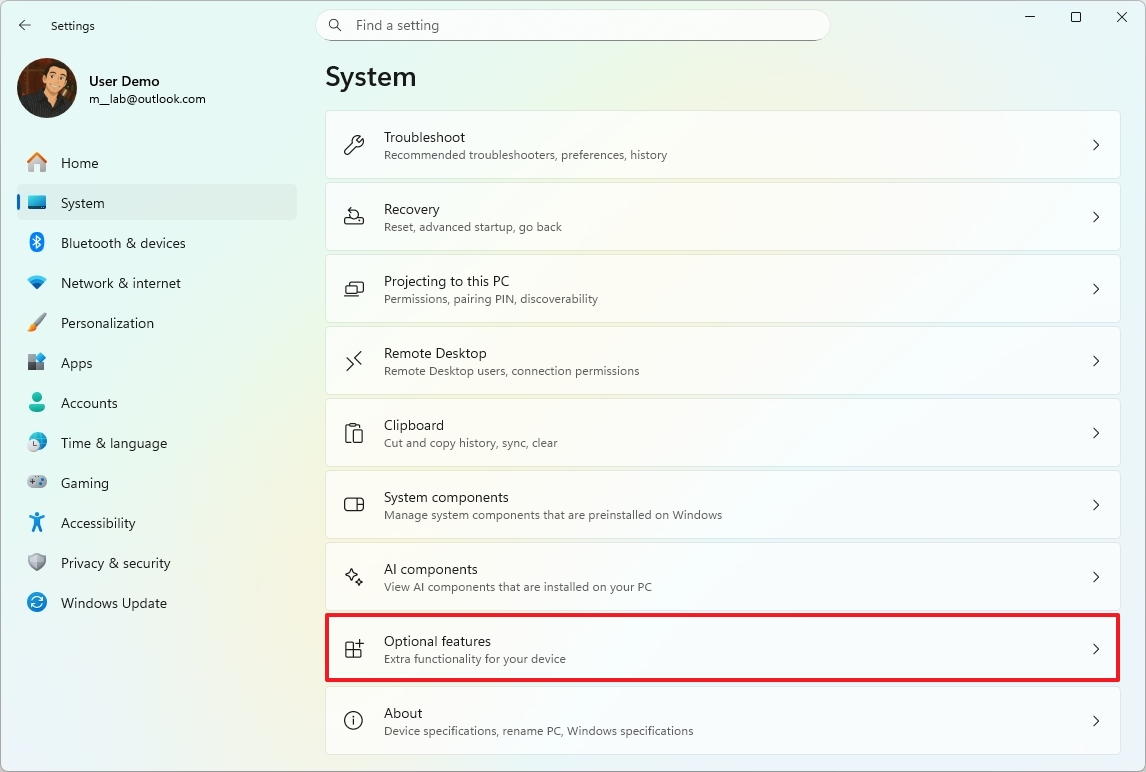
Task: Click the search magnifier icon
Action: click(336, 25)
